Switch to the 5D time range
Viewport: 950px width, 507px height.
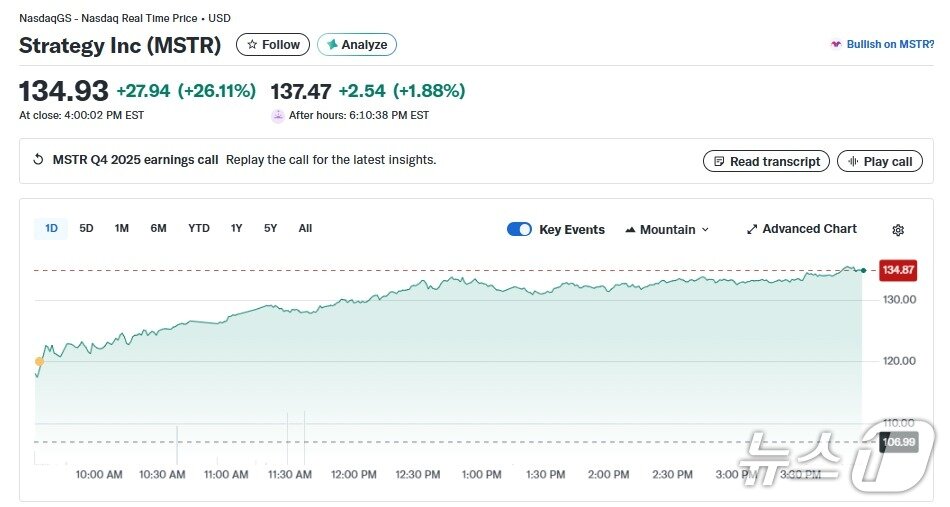86,228
